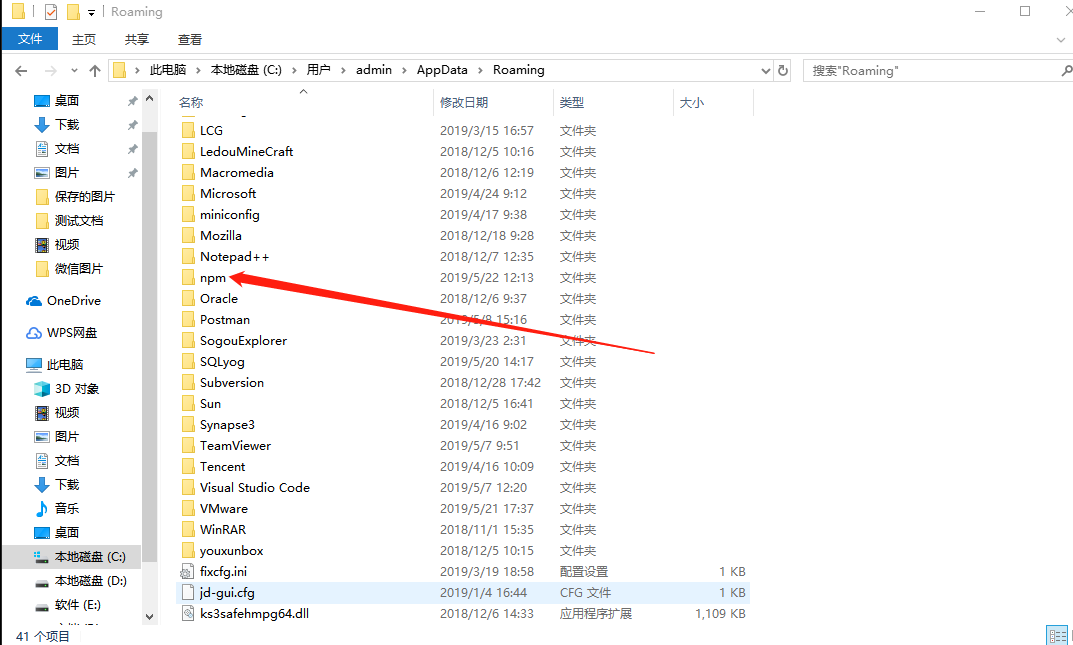Image resolution: width=1073 pixels, height=645 pixels.
Task: Select 本地磁盘 (D:) in the navigation pane
Action: [x=90, y=581]
